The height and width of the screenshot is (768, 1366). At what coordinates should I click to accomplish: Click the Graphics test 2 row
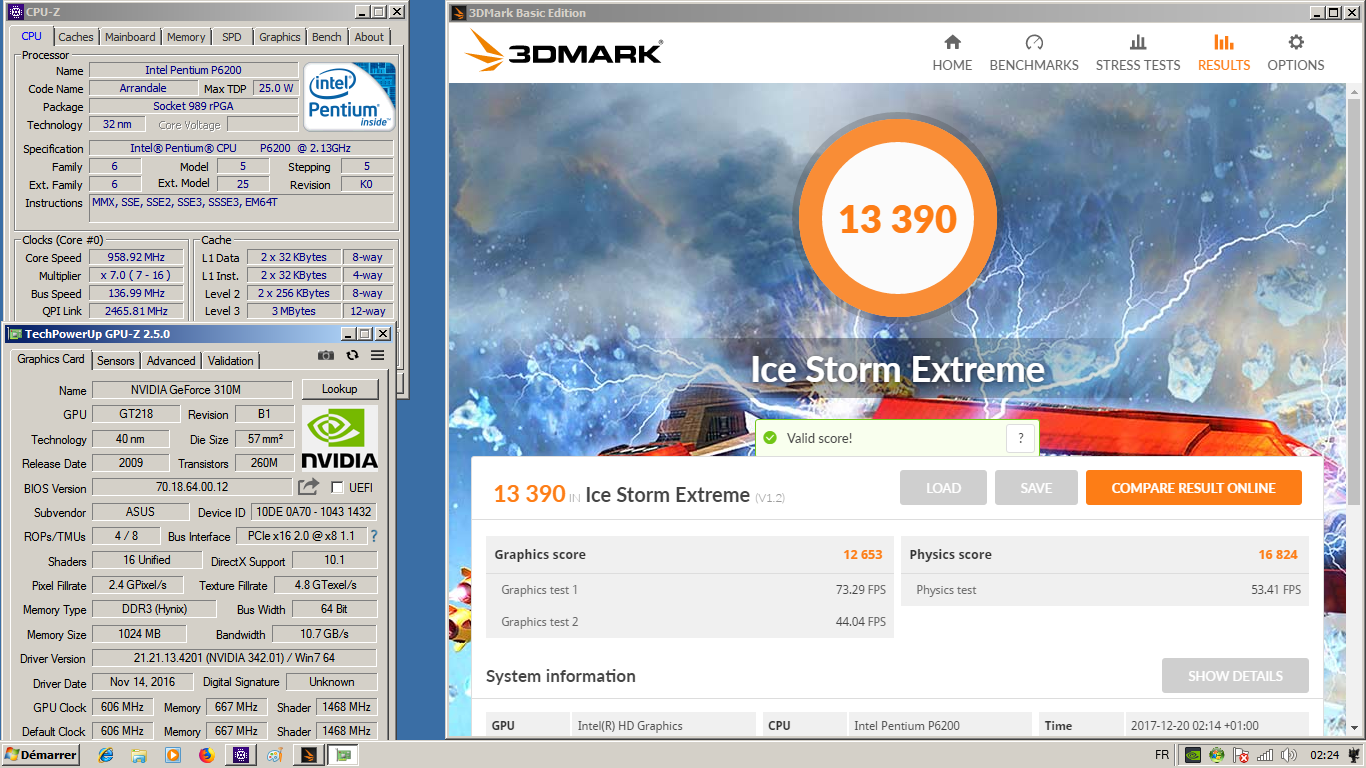click(x=690, y=622)
